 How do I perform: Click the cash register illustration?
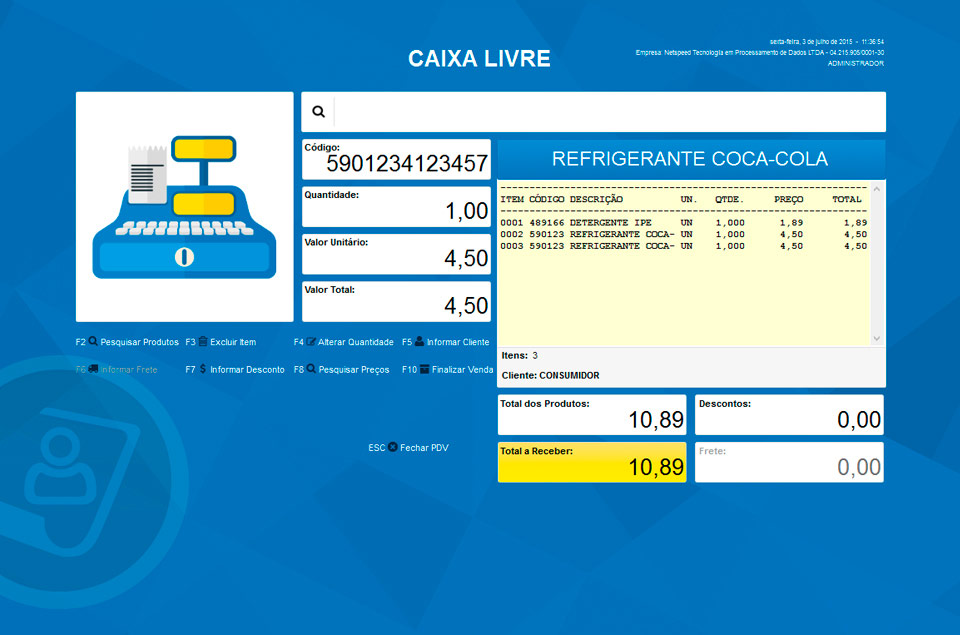pos(184,207)
